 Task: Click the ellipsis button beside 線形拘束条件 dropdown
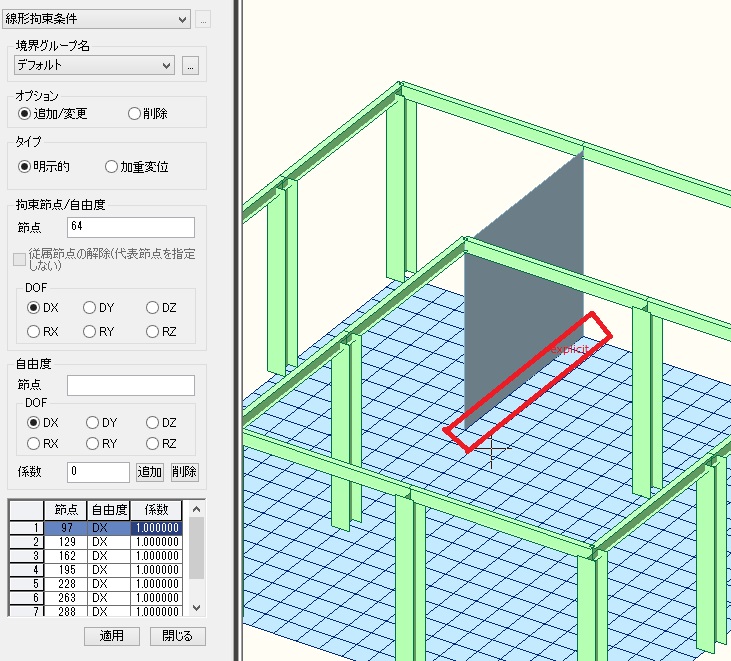pyautogui.click(x=203, y=18)
